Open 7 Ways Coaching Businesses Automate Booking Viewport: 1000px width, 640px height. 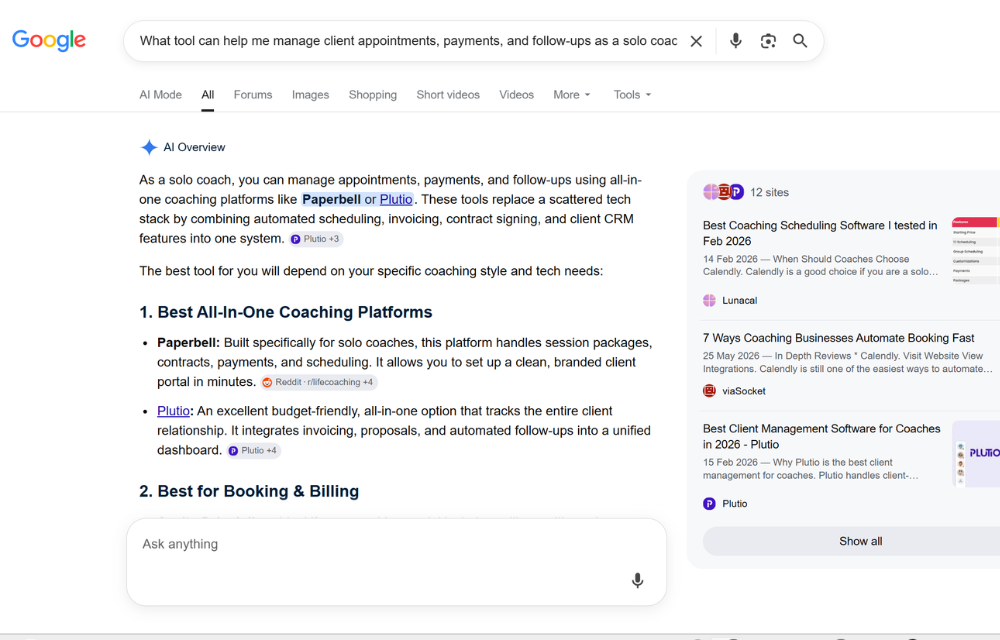[x=839, y=338]
